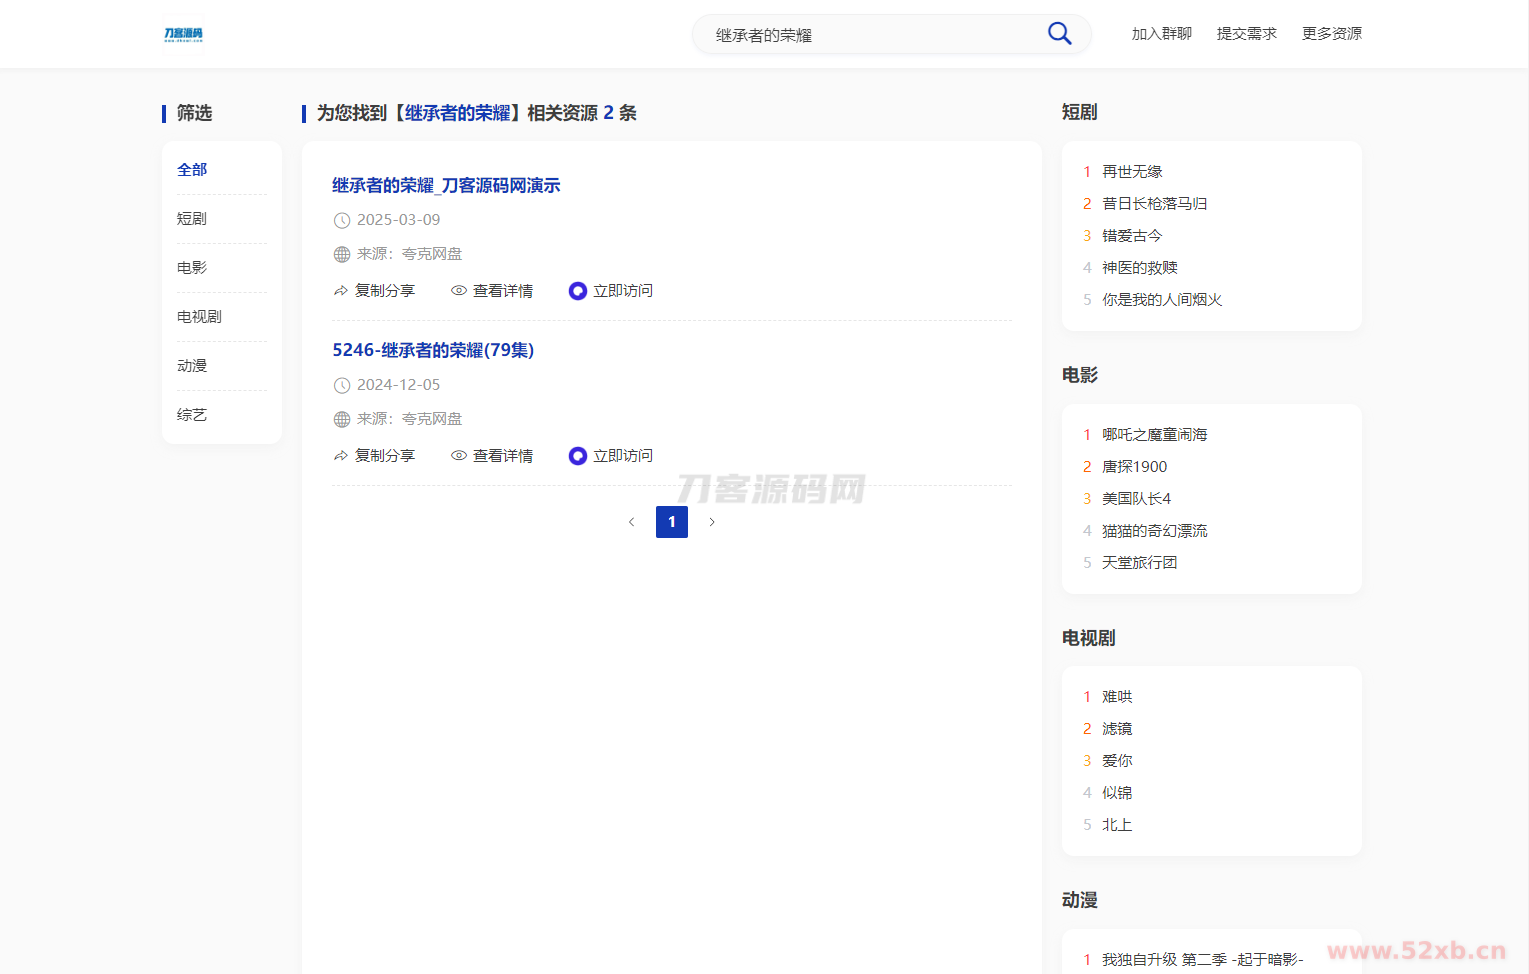Viewport: 1529px width, 974px height.
Task: Go to previous page with left chevron
Action: point(631,522)
